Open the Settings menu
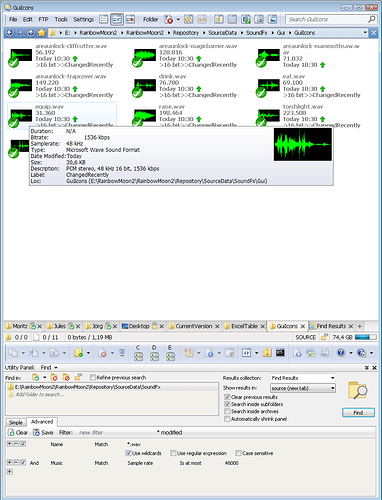The width and height of the screenshot is (382, 500). point(84,19)
